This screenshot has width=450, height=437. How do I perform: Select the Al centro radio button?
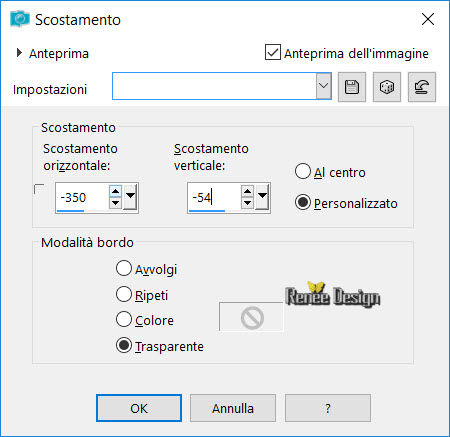[303, 171]
